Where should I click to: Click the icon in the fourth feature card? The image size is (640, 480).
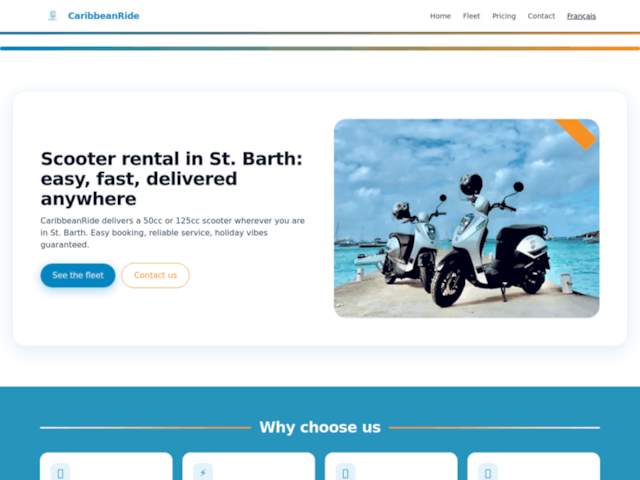[488, 473]
